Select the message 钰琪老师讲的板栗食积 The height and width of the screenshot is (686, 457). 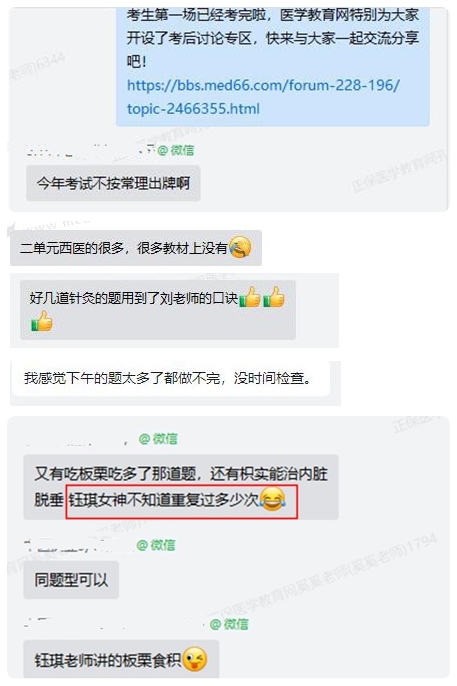click(x=121, y=659)
